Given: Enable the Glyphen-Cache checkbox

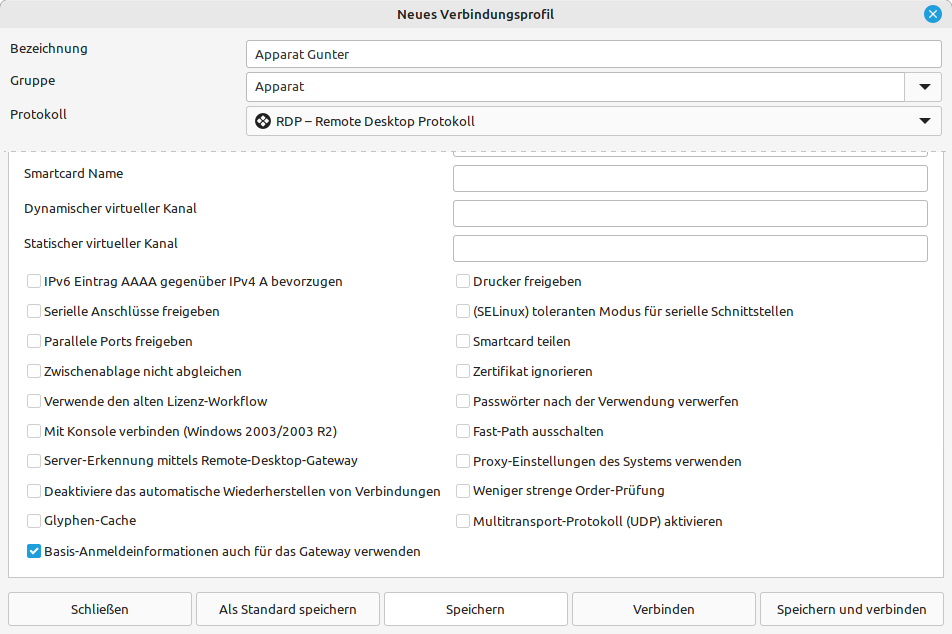Looking at the screenshot, I should point(34,521).
